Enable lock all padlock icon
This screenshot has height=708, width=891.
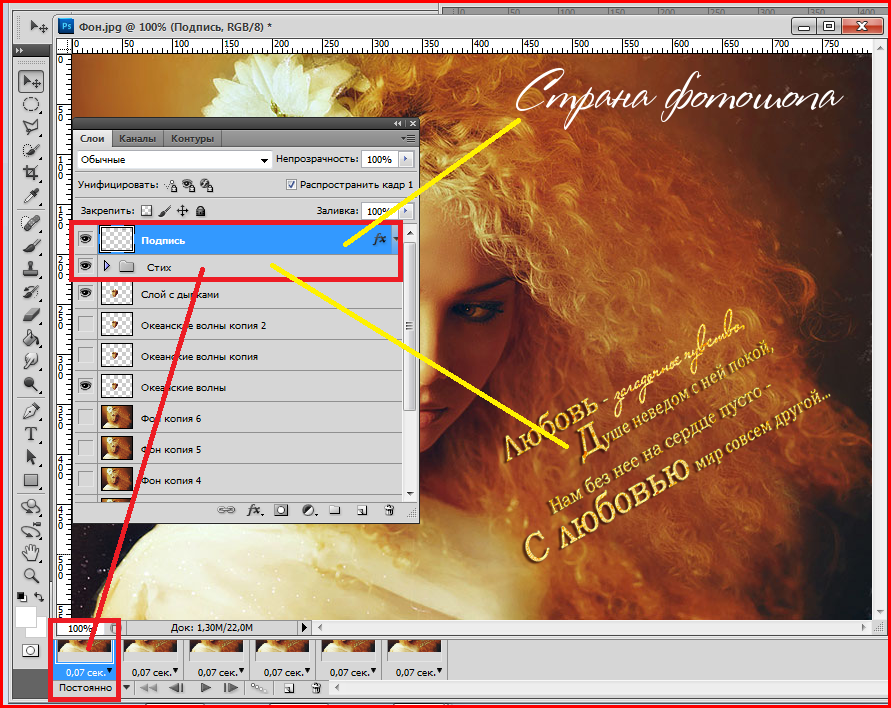[200, 211]
